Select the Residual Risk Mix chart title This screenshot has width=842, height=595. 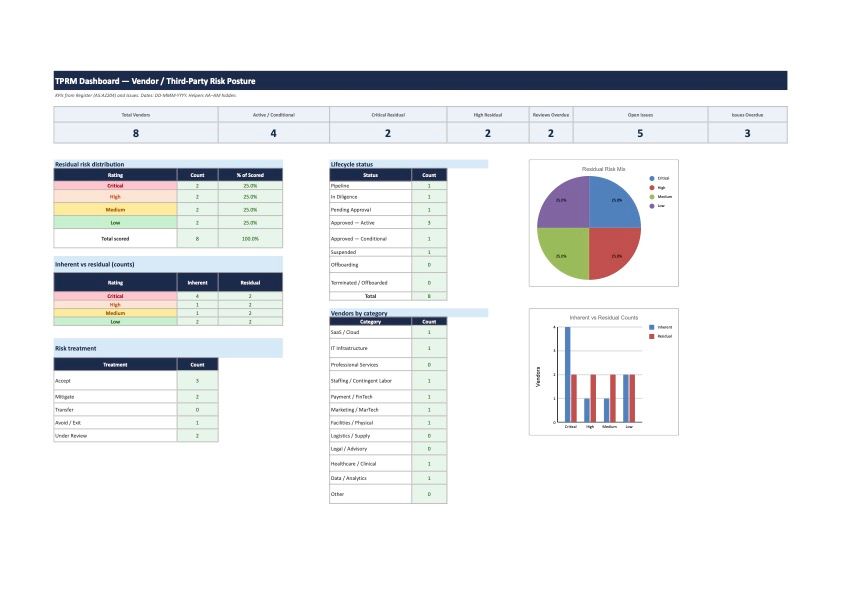click(604, 169)
